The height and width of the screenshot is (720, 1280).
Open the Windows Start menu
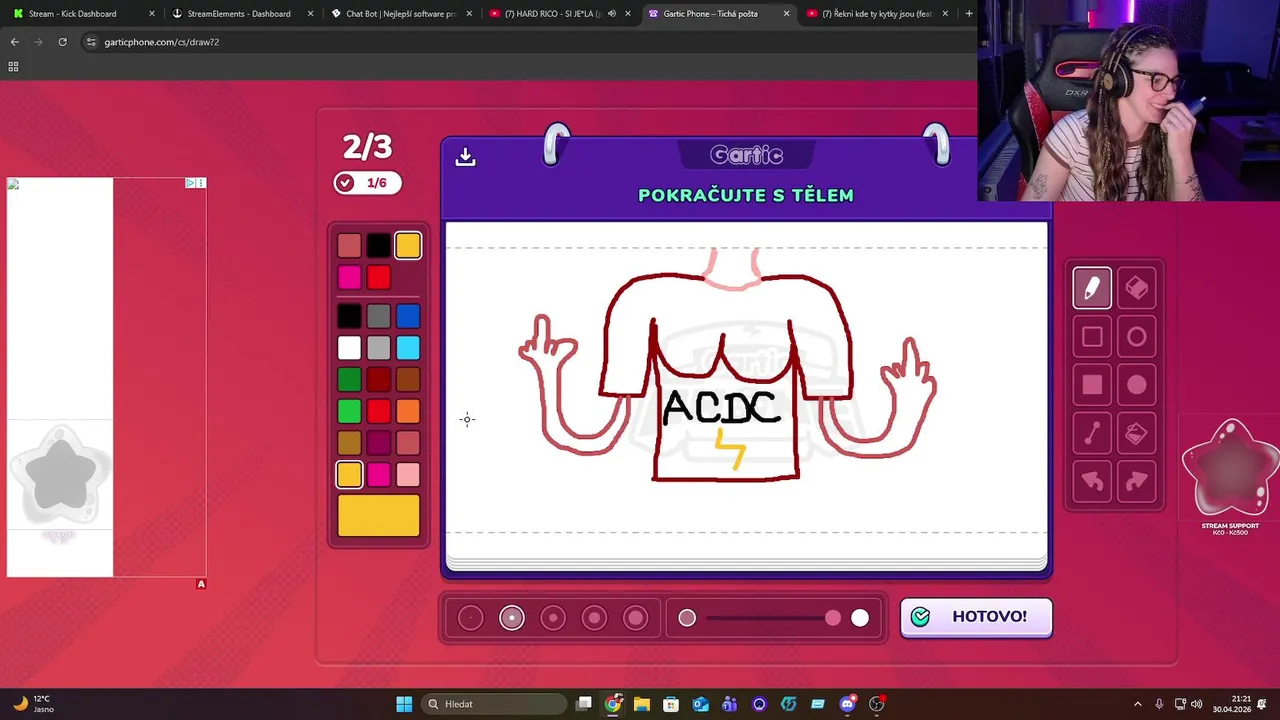coord(404,704)
